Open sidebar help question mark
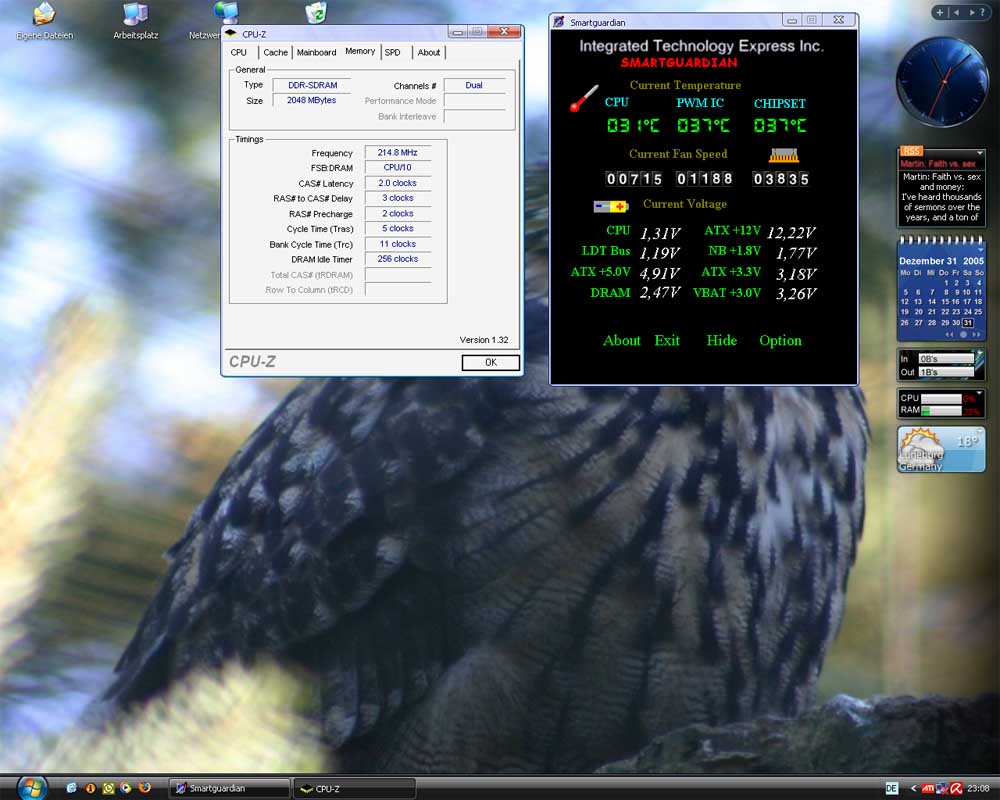Image resolution: width=1000 pixels, height=800 pixels. [x=982, y=12]
